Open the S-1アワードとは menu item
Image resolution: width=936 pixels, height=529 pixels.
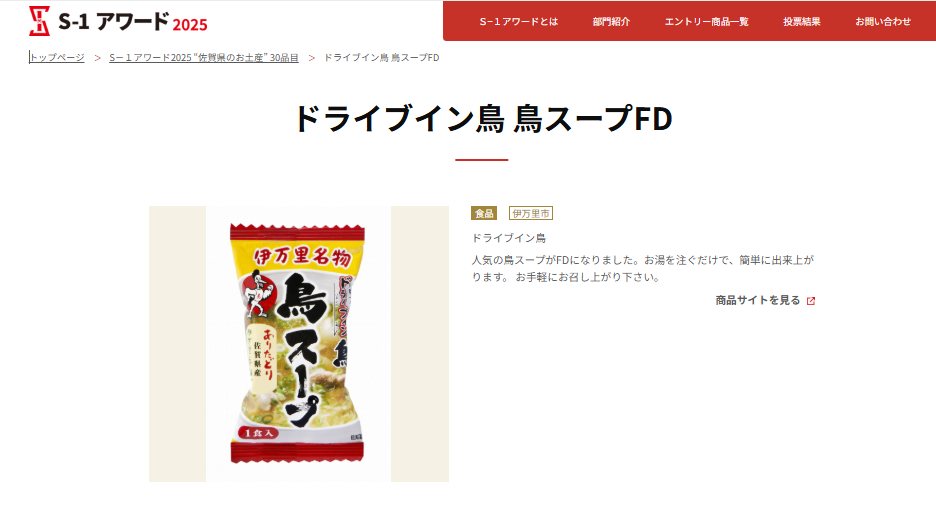519,21
